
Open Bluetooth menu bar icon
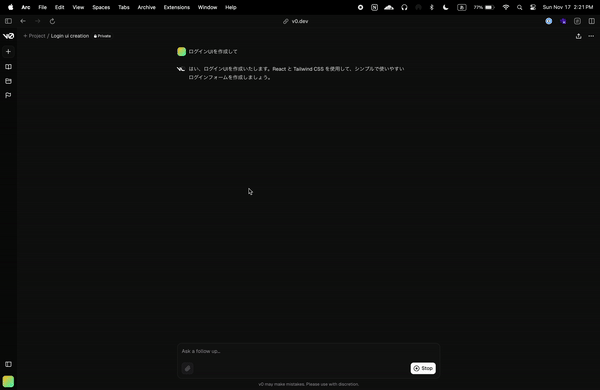point(432,7)
